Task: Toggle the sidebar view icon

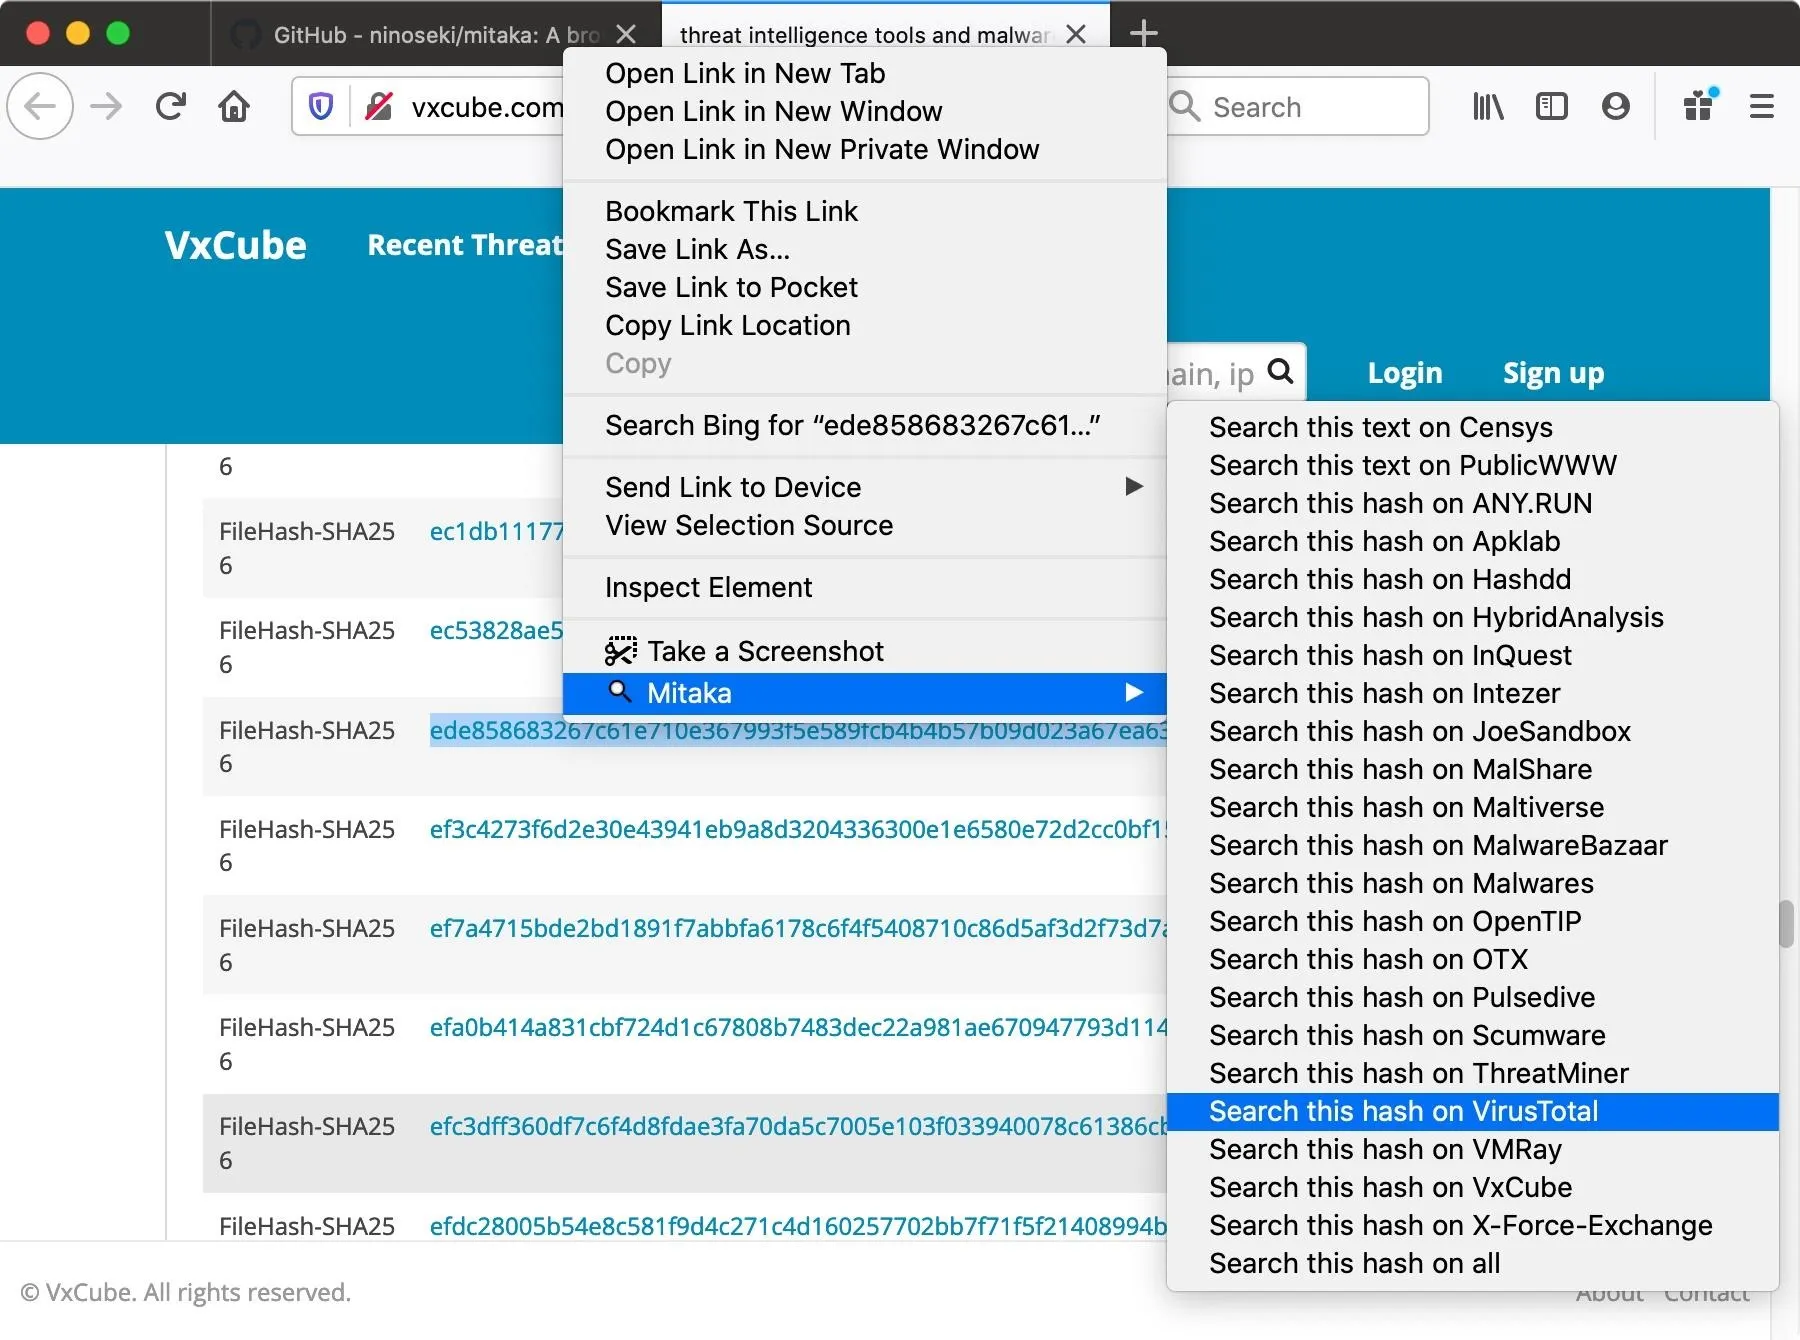Action: (x=1552, y=106)
